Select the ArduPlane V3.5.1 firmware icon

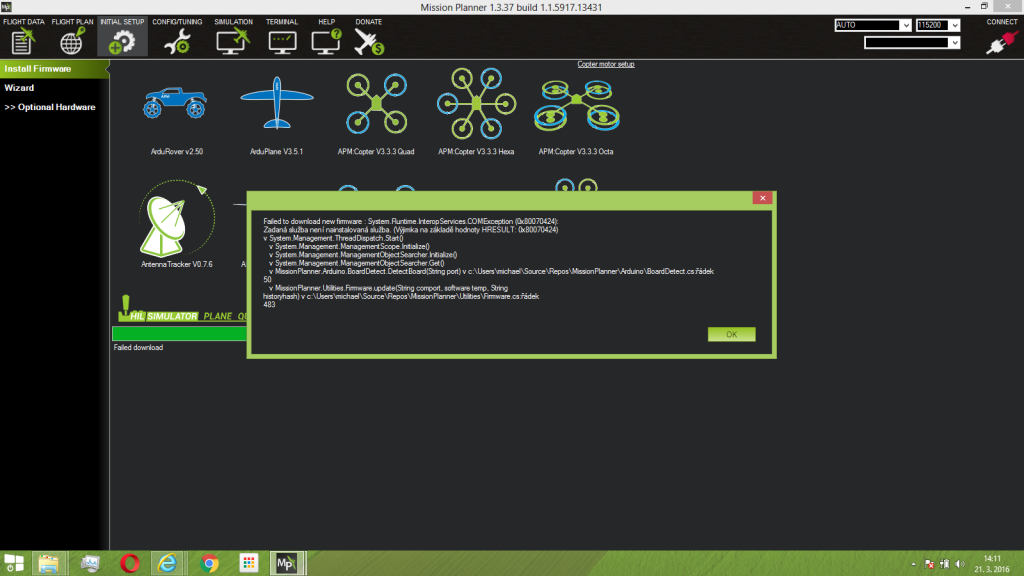276,104
